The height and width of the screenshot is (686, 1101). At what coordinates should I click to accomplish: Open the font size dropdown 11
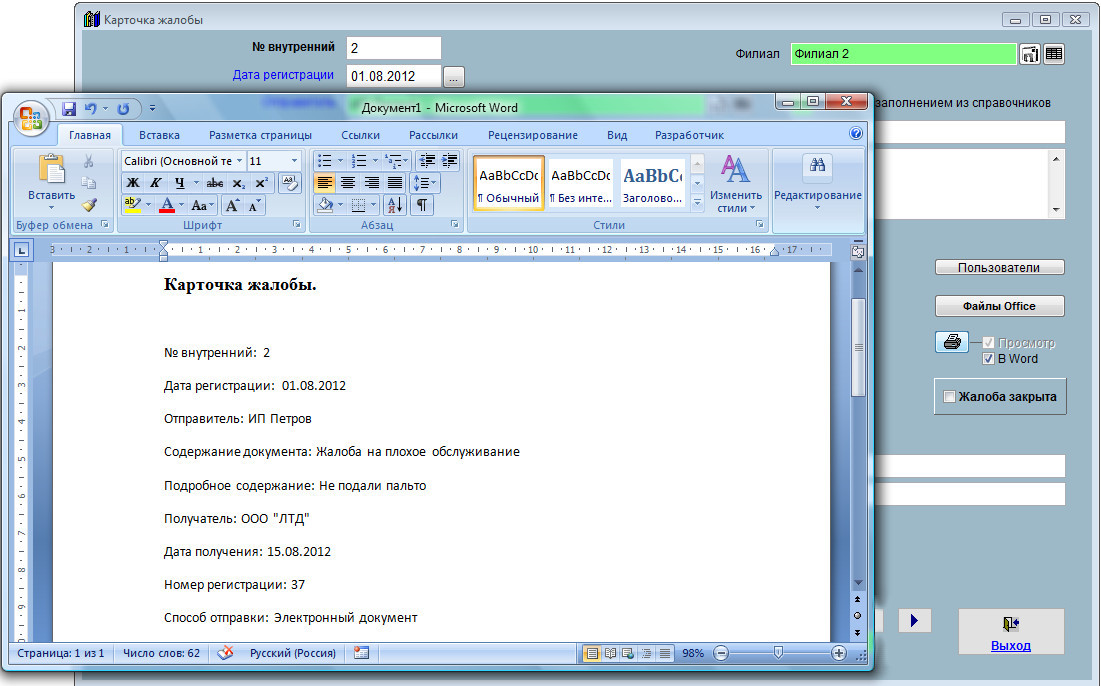pos(294,161)
